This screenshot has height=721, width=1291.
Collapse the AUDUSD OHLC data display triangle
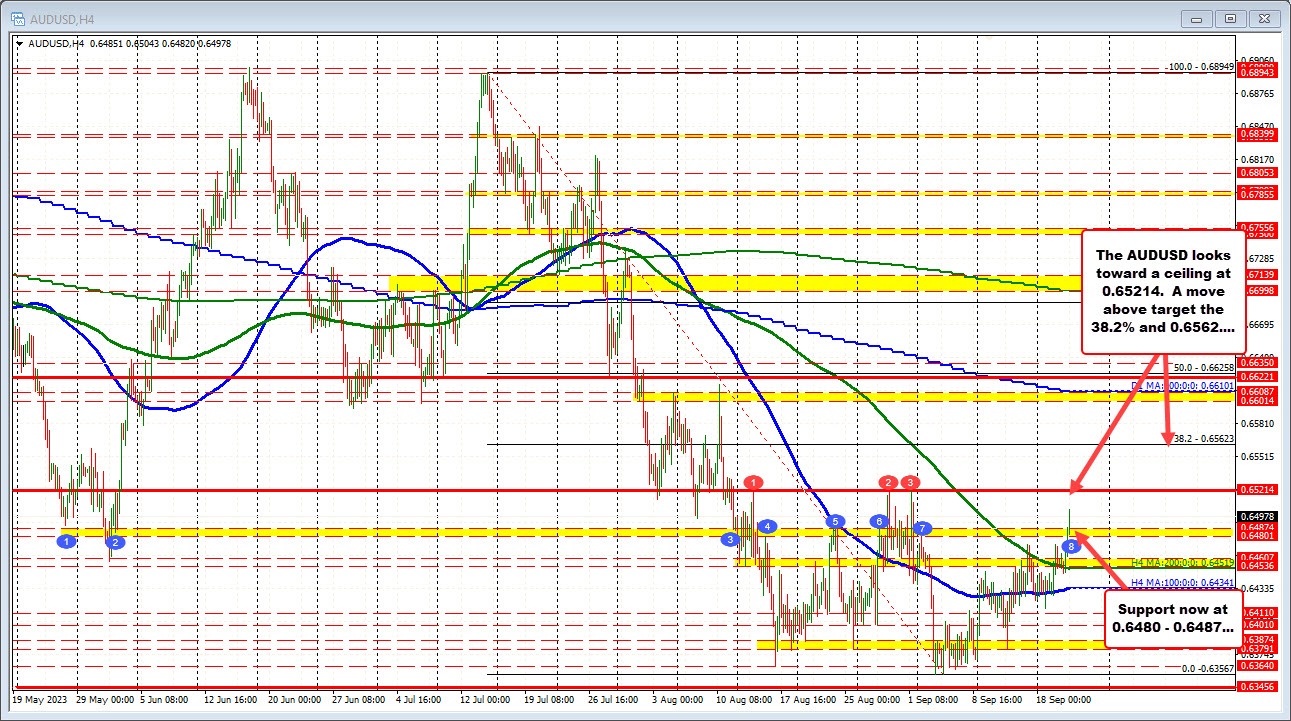pyautogui.click(x=19, y=45)
